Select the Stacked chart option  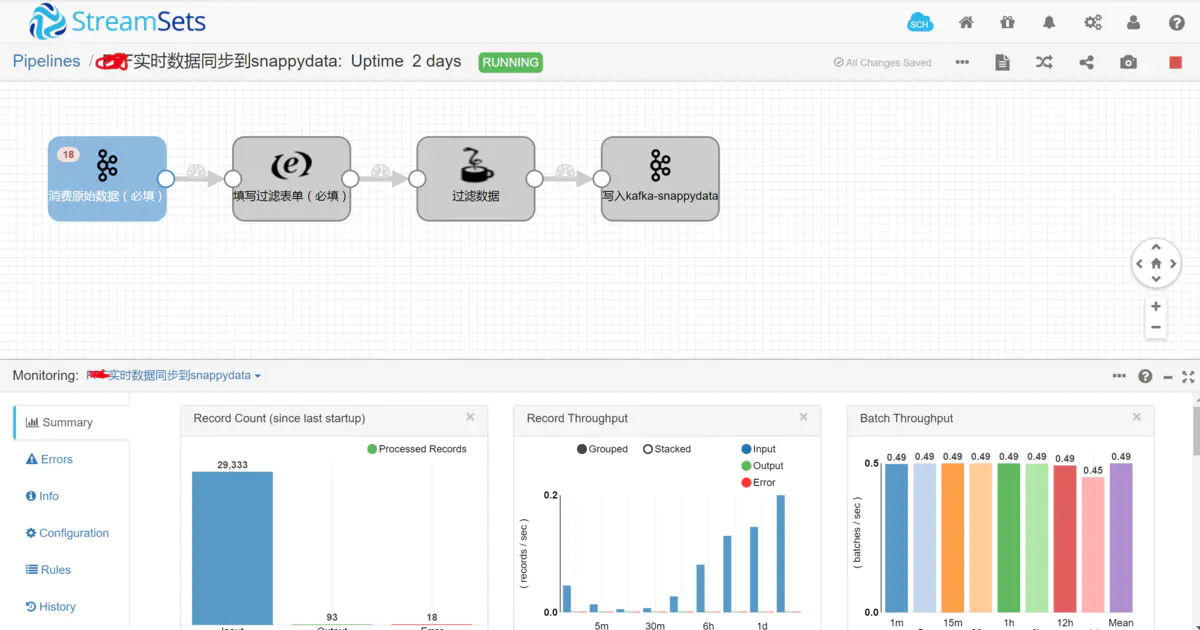tap(666, 449)
